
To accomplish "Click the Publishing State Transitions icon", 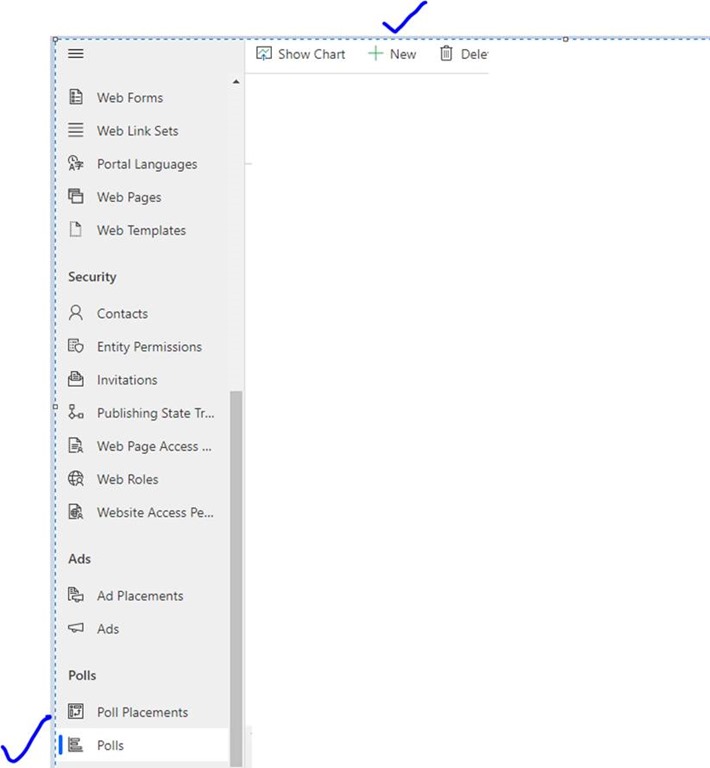I will point(76,413).
